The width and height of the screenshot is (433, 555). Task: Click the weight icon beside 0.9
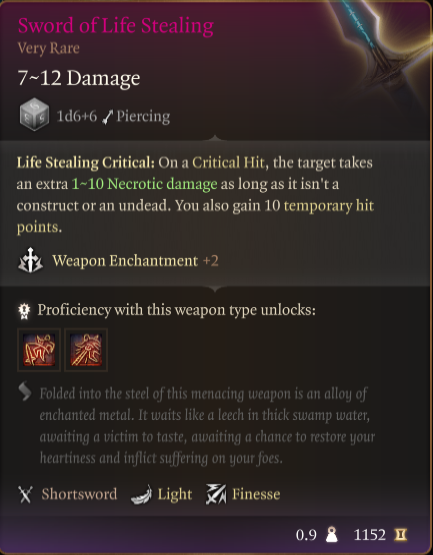coord(331,534)
